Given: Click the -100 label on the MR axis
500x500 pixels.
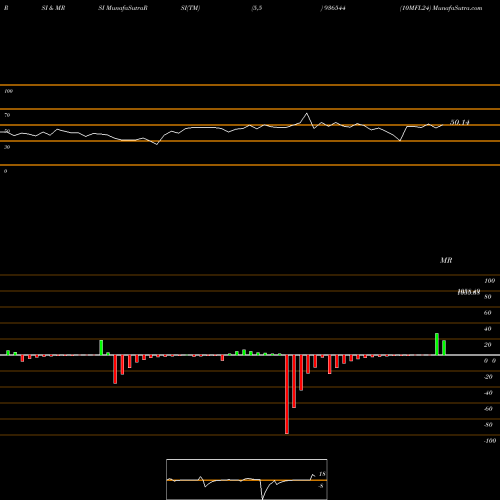Looking at the screenshot, I should point(490,441).
